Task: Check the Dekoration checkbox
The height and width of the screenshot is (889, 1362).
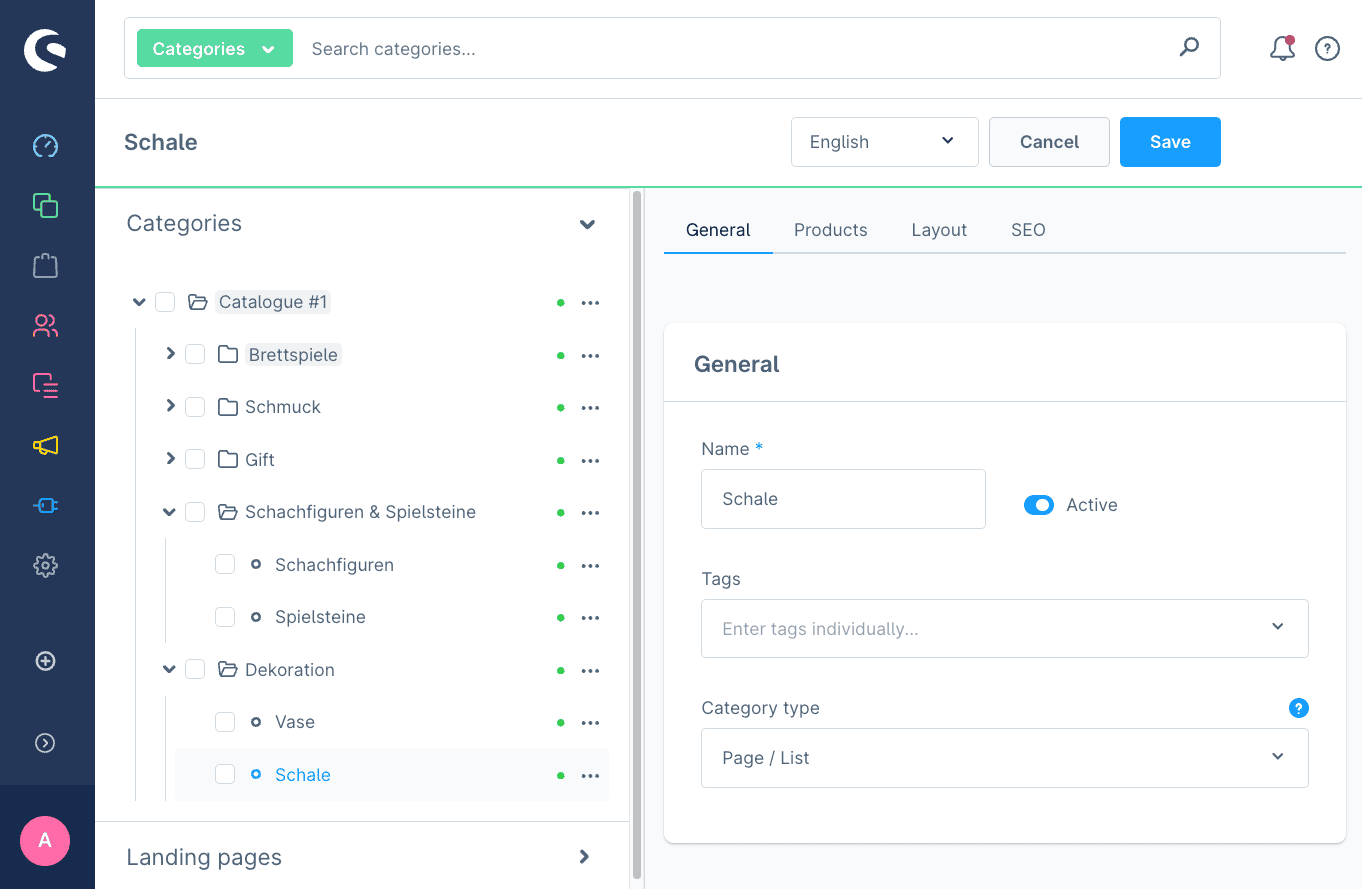Action: (x=195, y=669)
